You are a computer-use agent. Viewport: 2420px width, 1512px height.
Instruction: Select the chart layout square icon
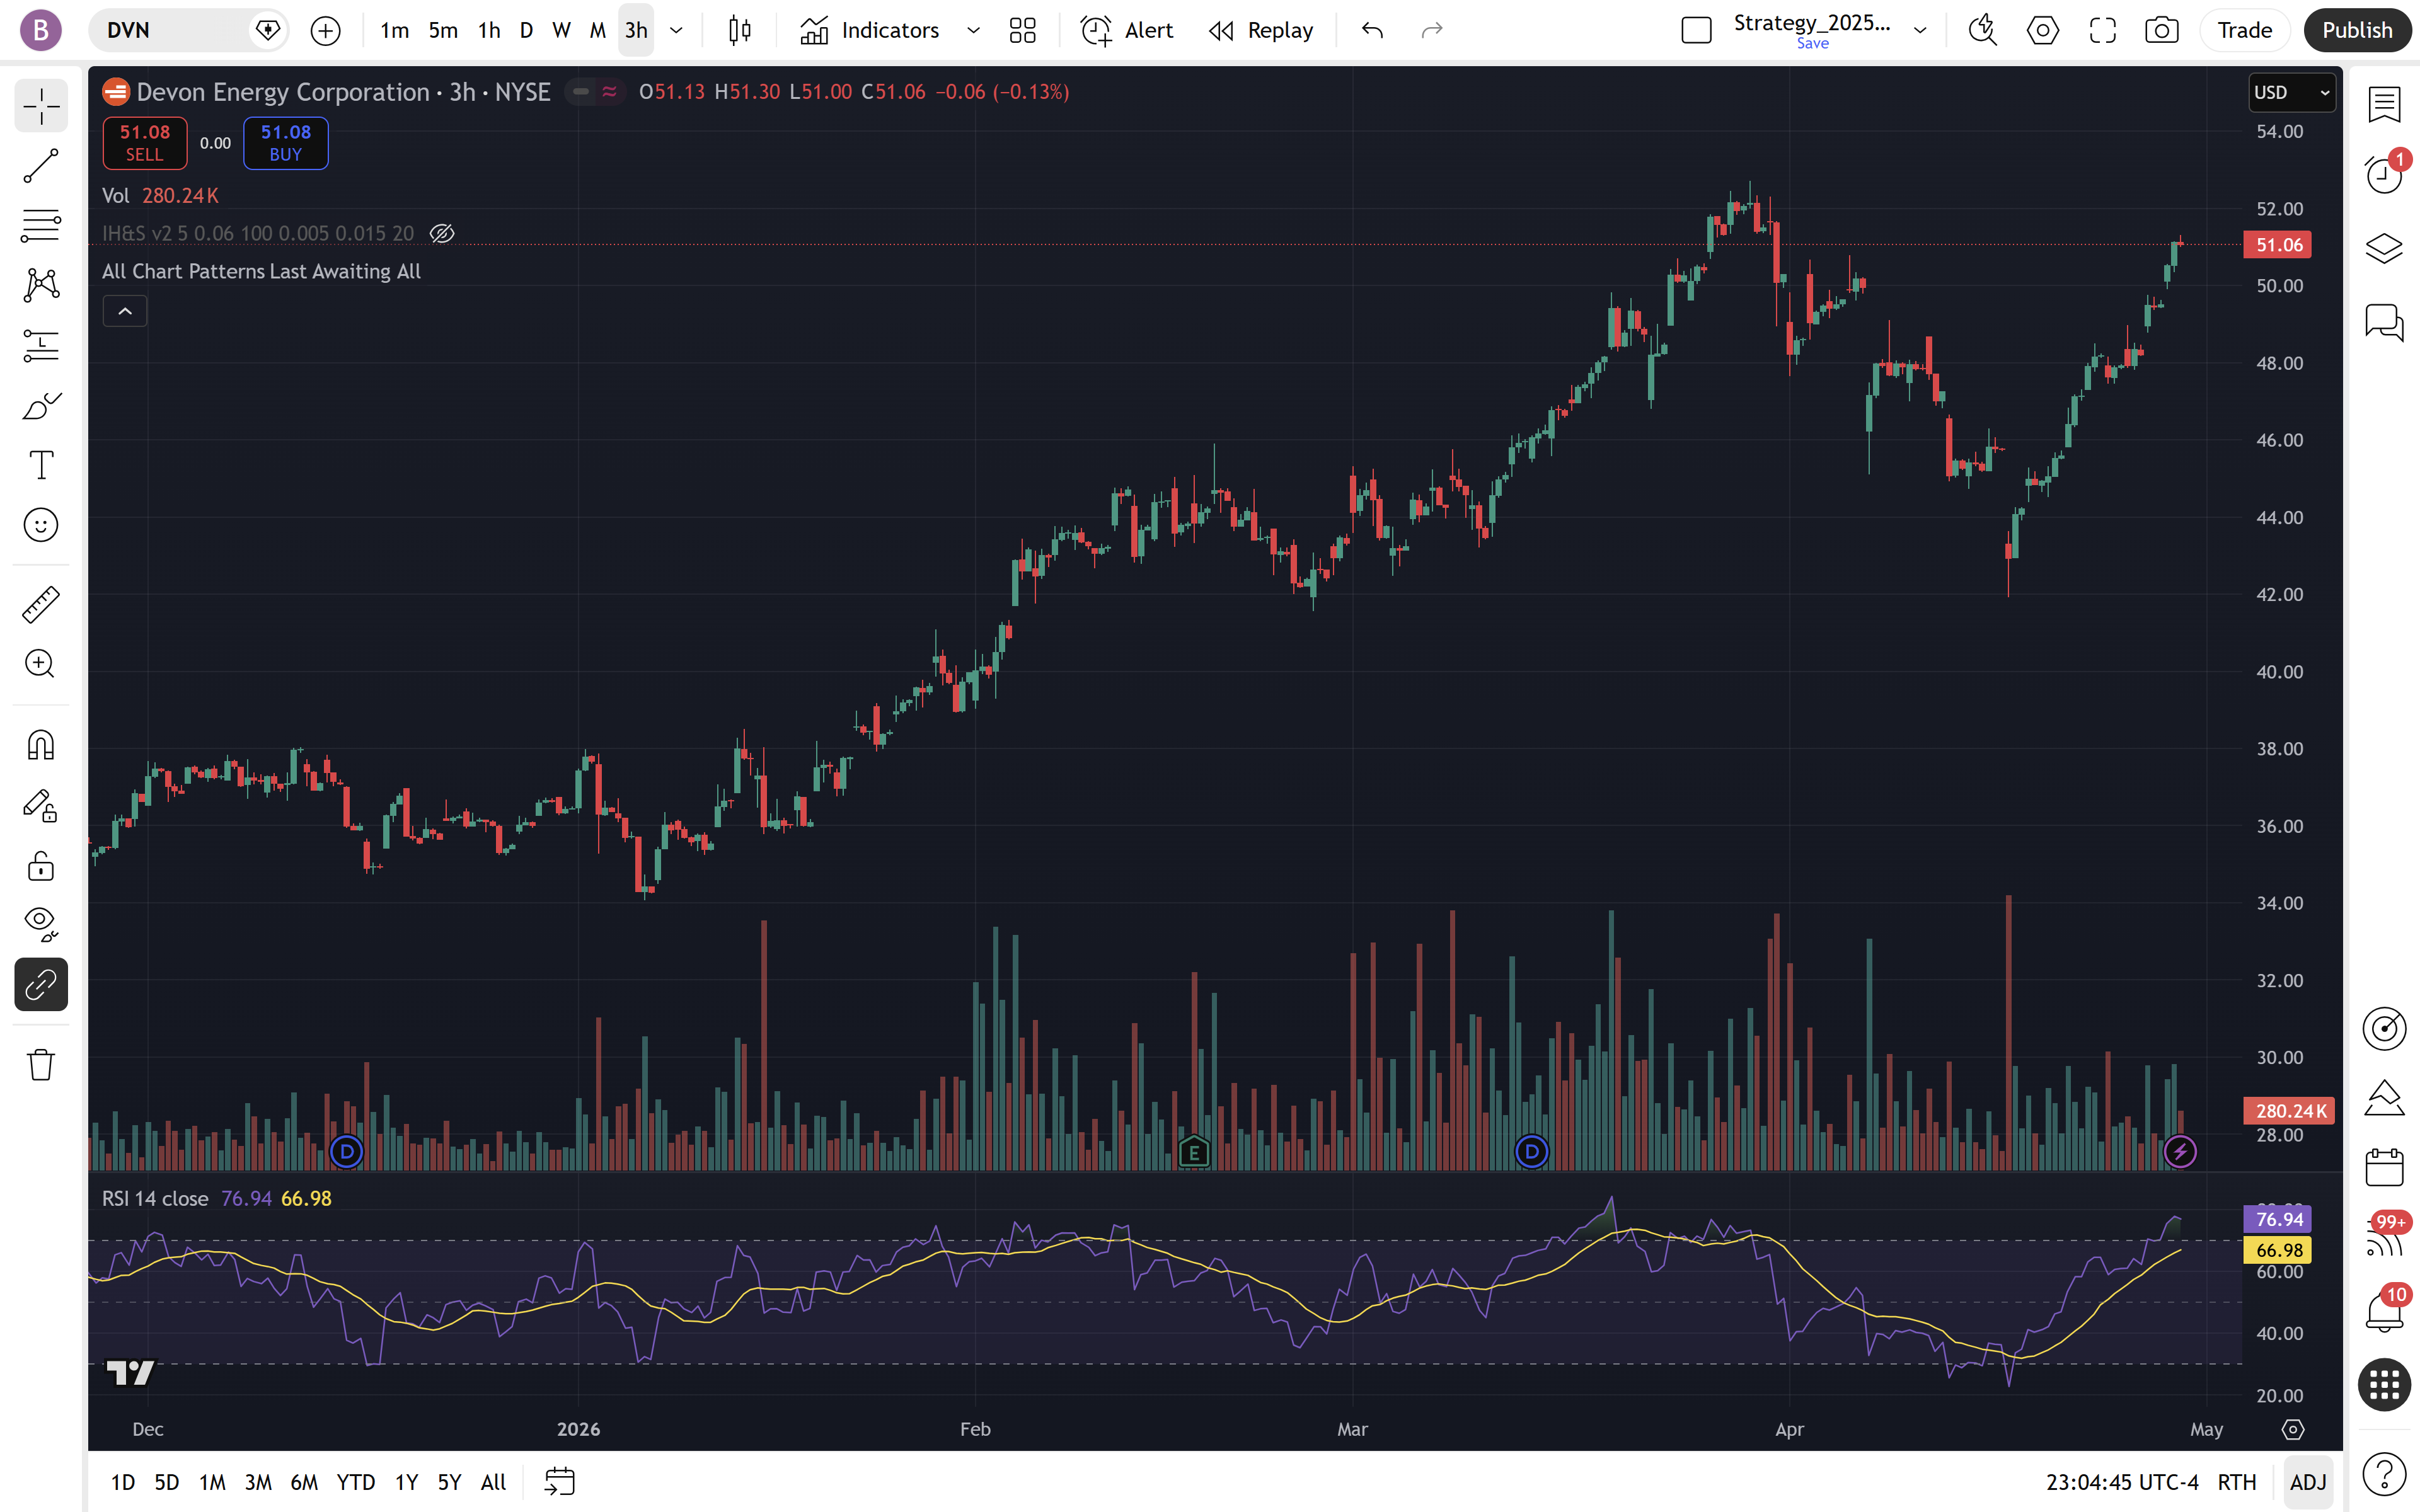(1697, 31)
